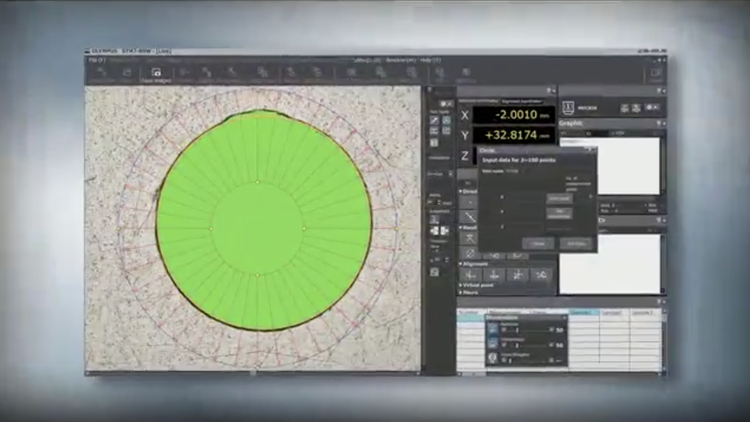
Task: Toggle the top light source icon in the illumination popup
Action: [x=493, y=328]
